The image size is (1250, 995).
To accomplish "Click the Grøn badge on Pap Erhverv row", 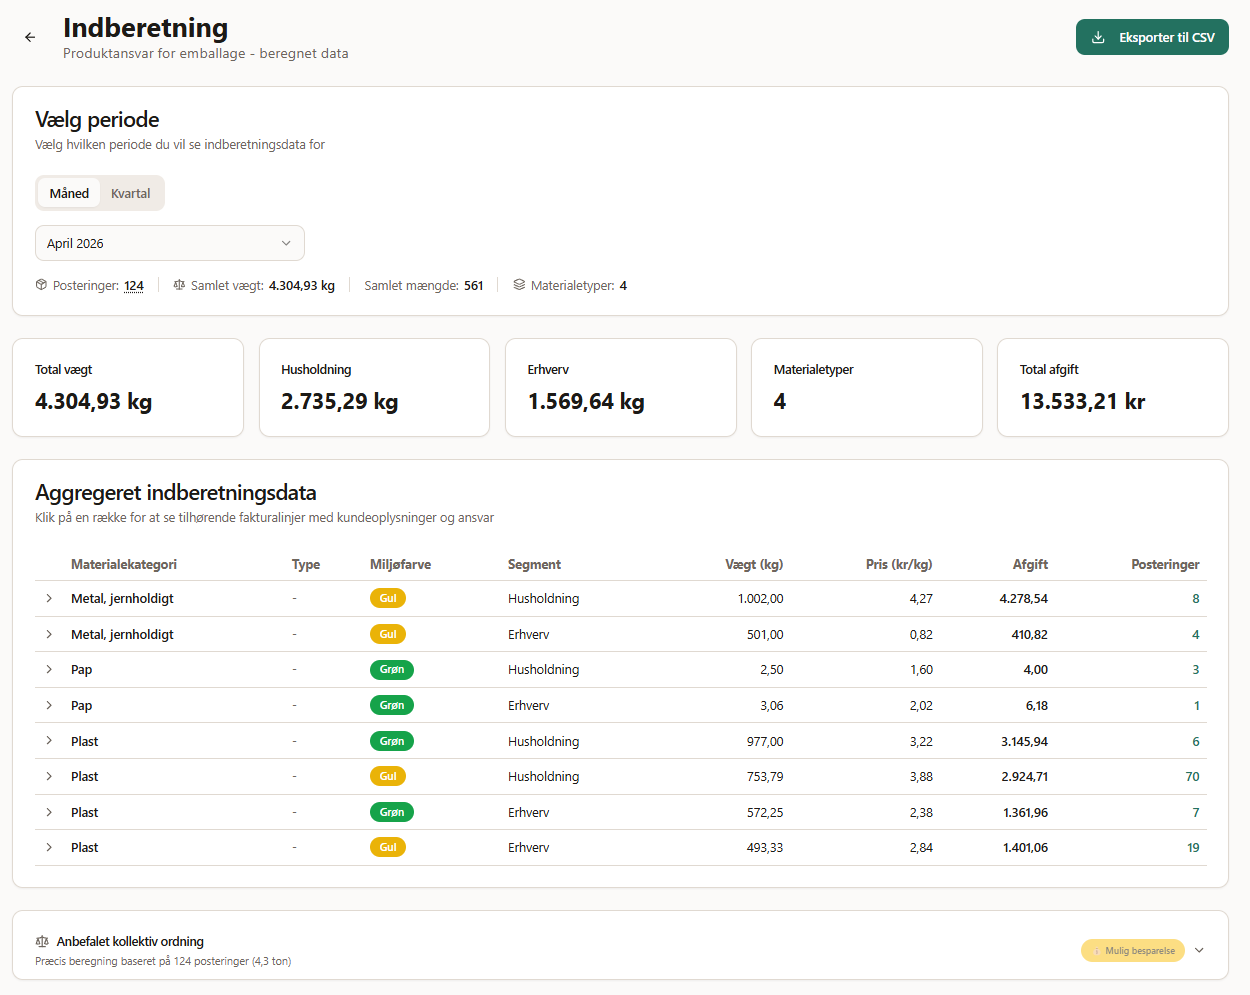I will [391, 705].
